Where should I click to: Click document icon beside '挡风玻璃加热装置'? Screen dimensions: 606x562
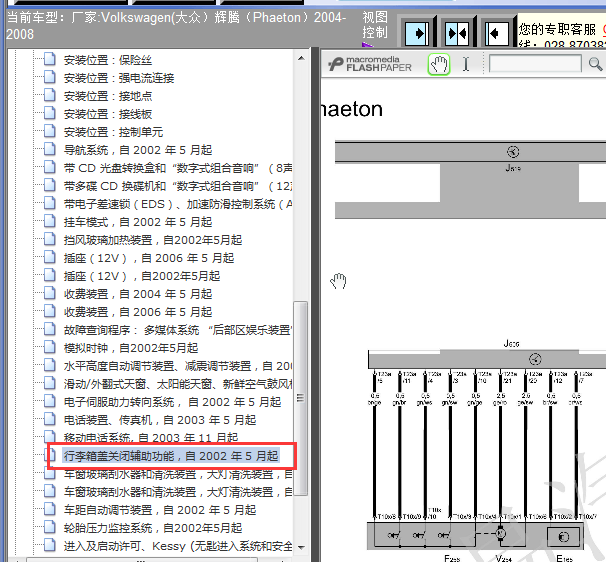click(x=49, y=239)
